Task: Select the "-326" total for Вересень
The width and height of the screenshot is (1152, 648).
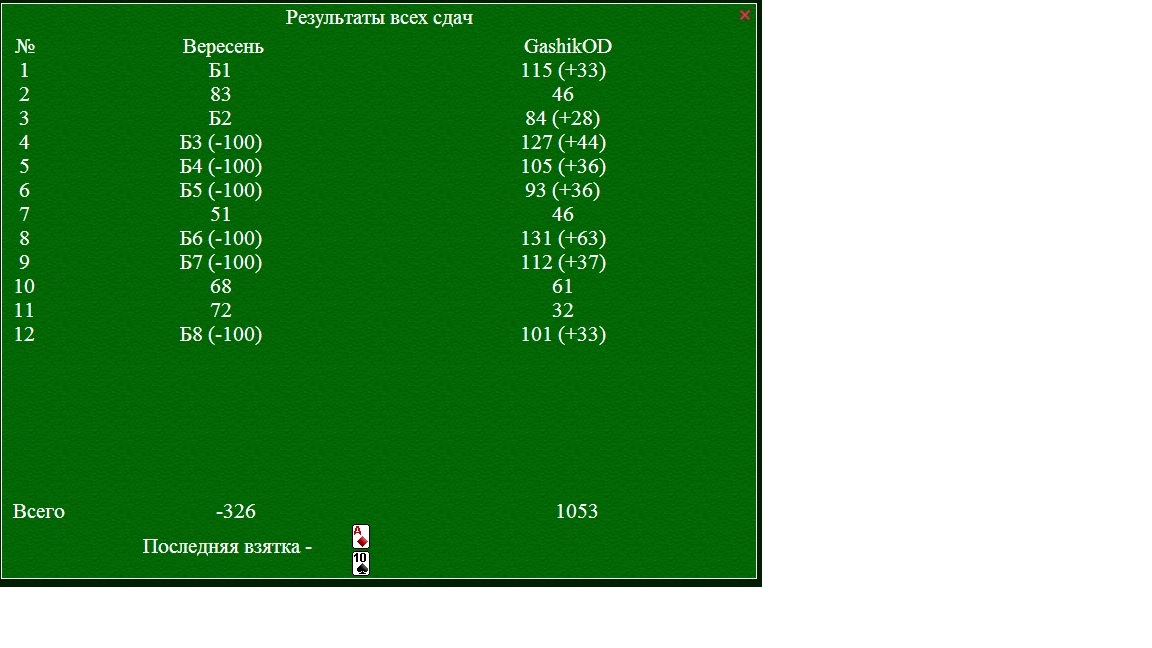Action: pos(236,511)
